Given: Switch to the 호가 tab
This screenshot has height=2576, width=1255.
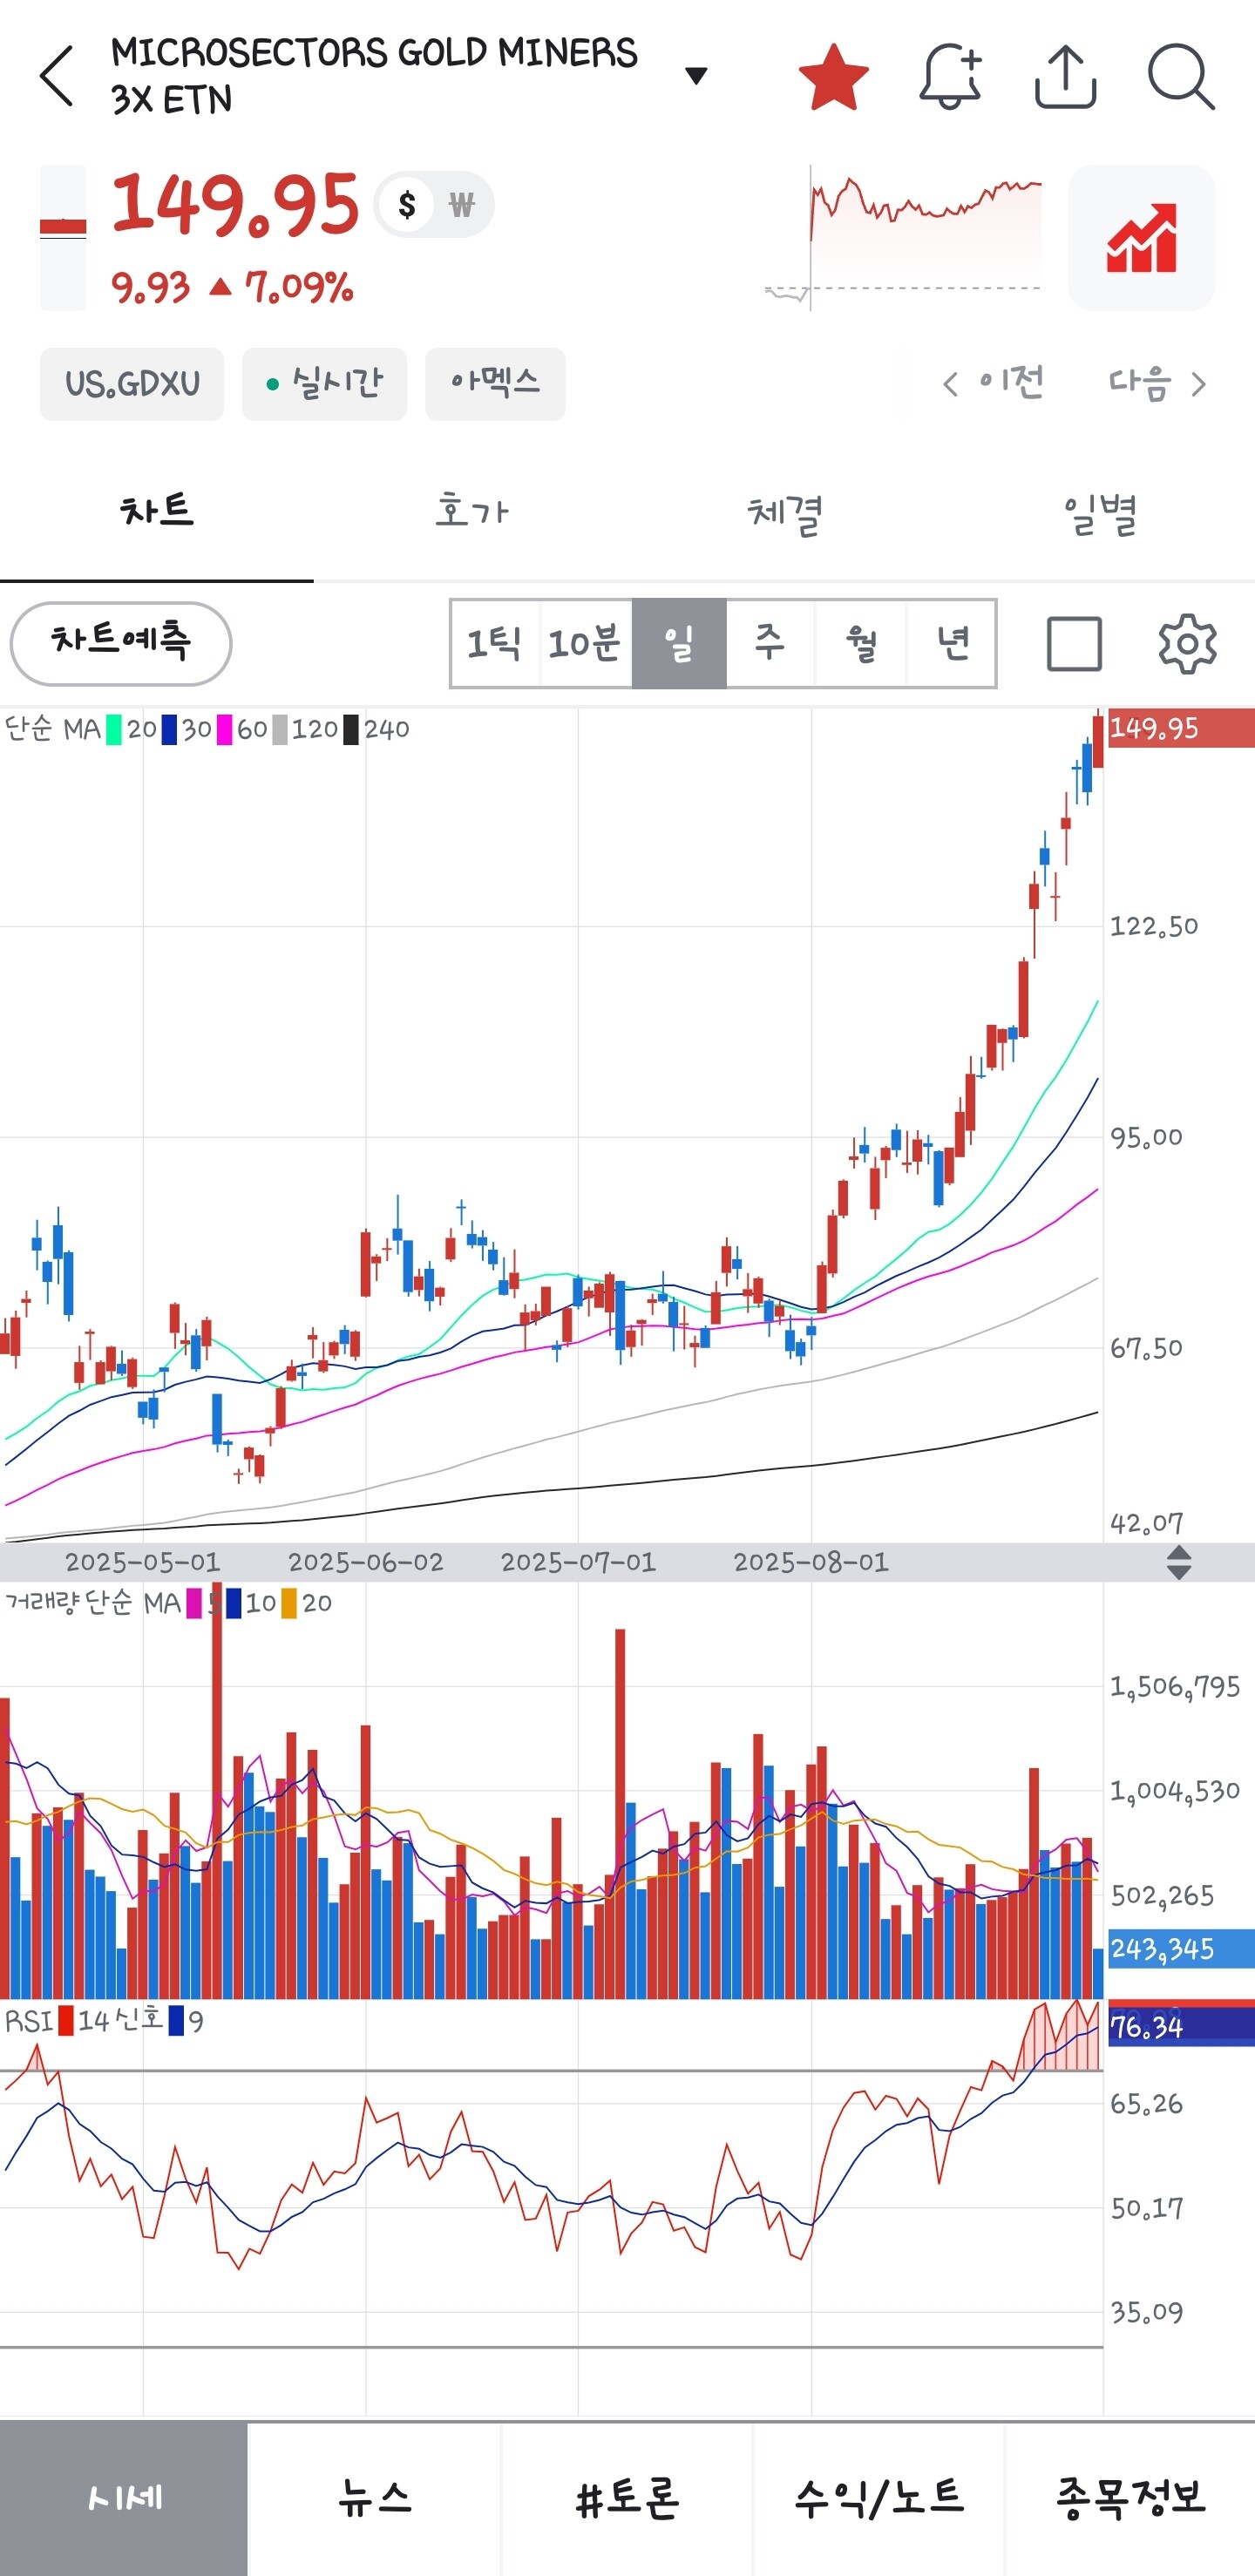Looking at the screenshot, I should click(471, 512).
